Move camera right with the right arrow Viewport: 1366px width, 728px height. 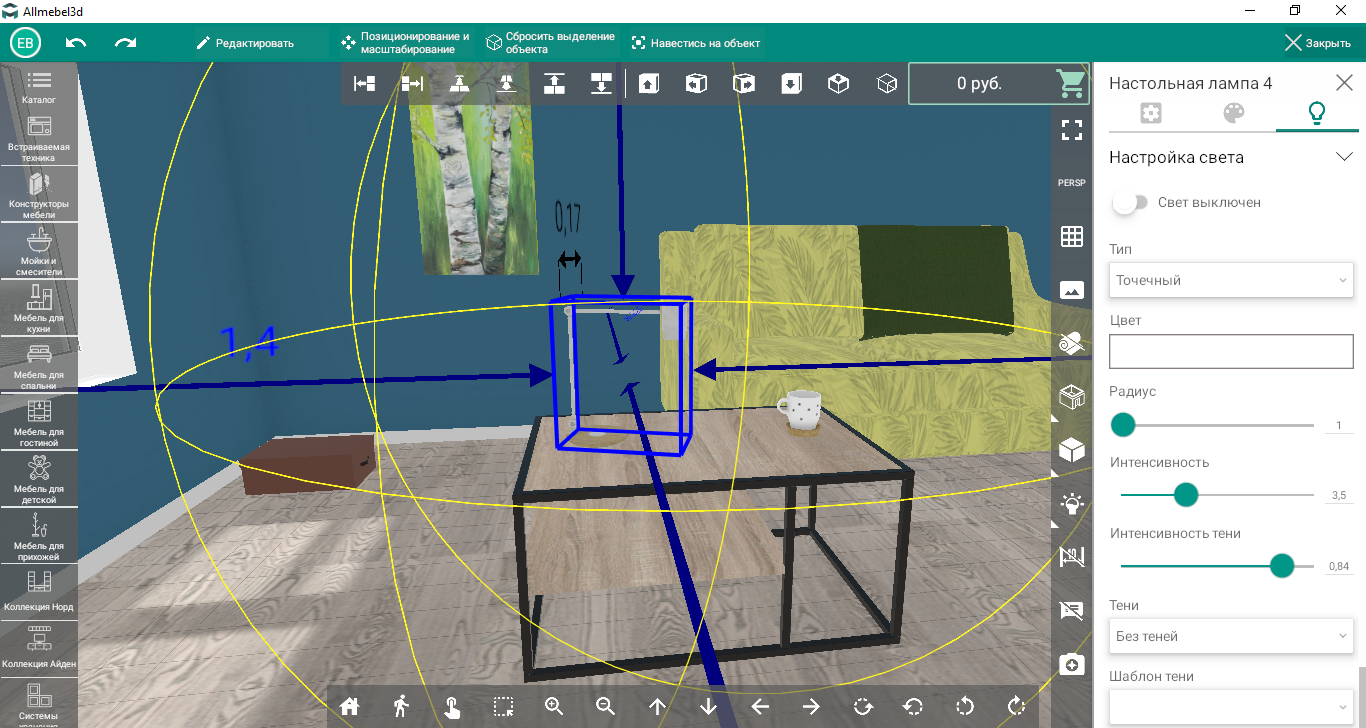tap(811, 706)
